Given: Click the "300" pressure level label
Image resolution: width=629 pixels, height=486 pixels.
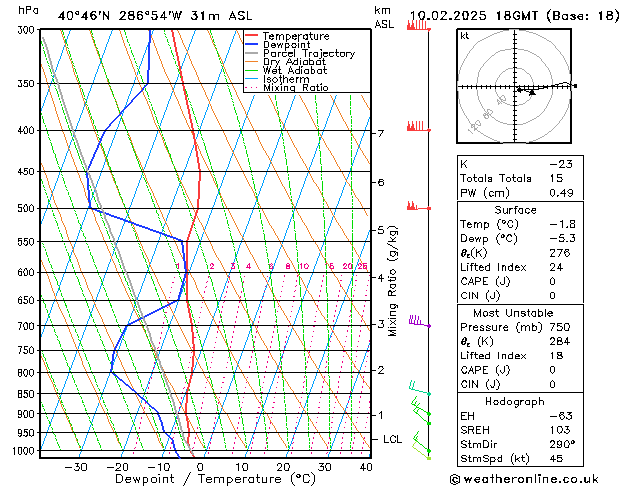Looking at the screenshot, I should [x=28, y=30].
